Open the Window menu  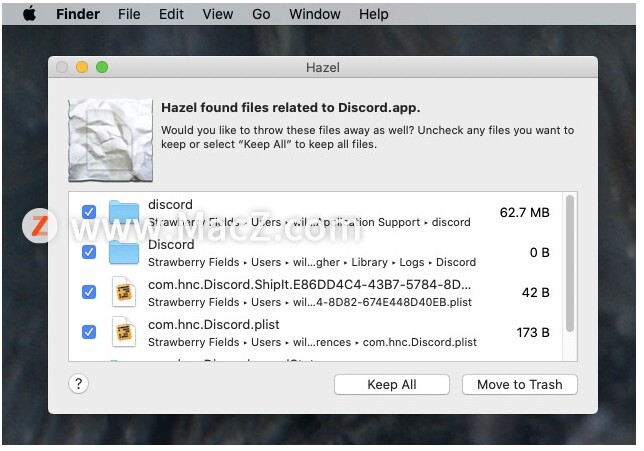tap(315, 14)
